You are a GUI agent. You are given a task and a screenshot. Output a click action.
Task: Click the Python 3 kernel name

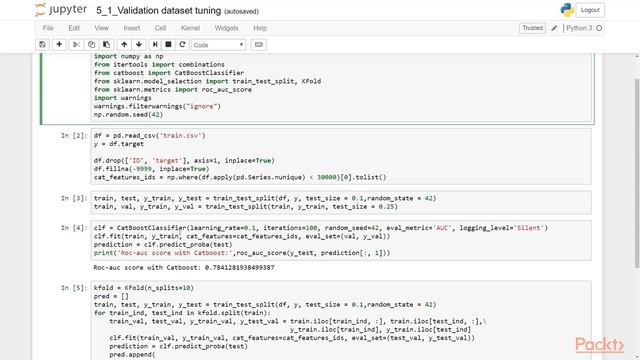pos(579,28)
